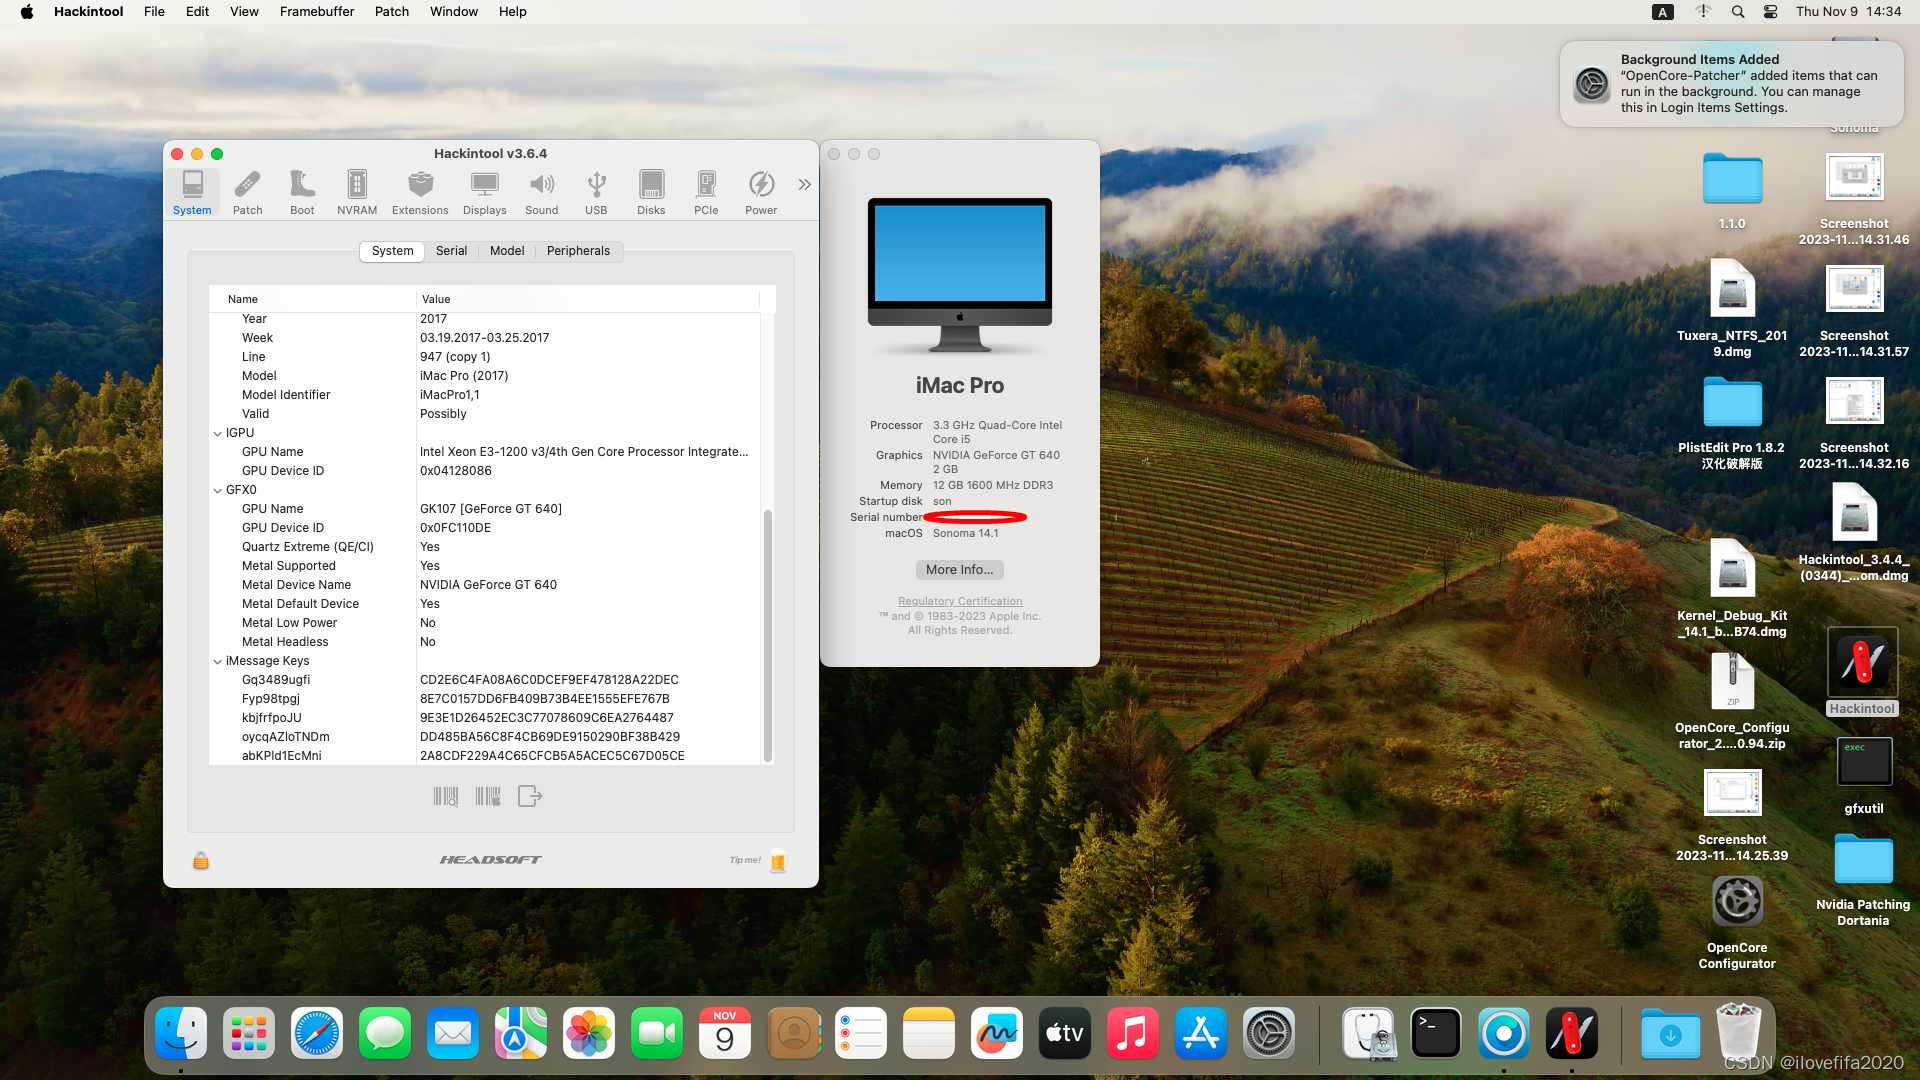Image resolution: width=1920 pixels, height=1080 pixels.
Task: Open the Boot toolbar section
Action: pyautogui.click(x=302, y=192)
